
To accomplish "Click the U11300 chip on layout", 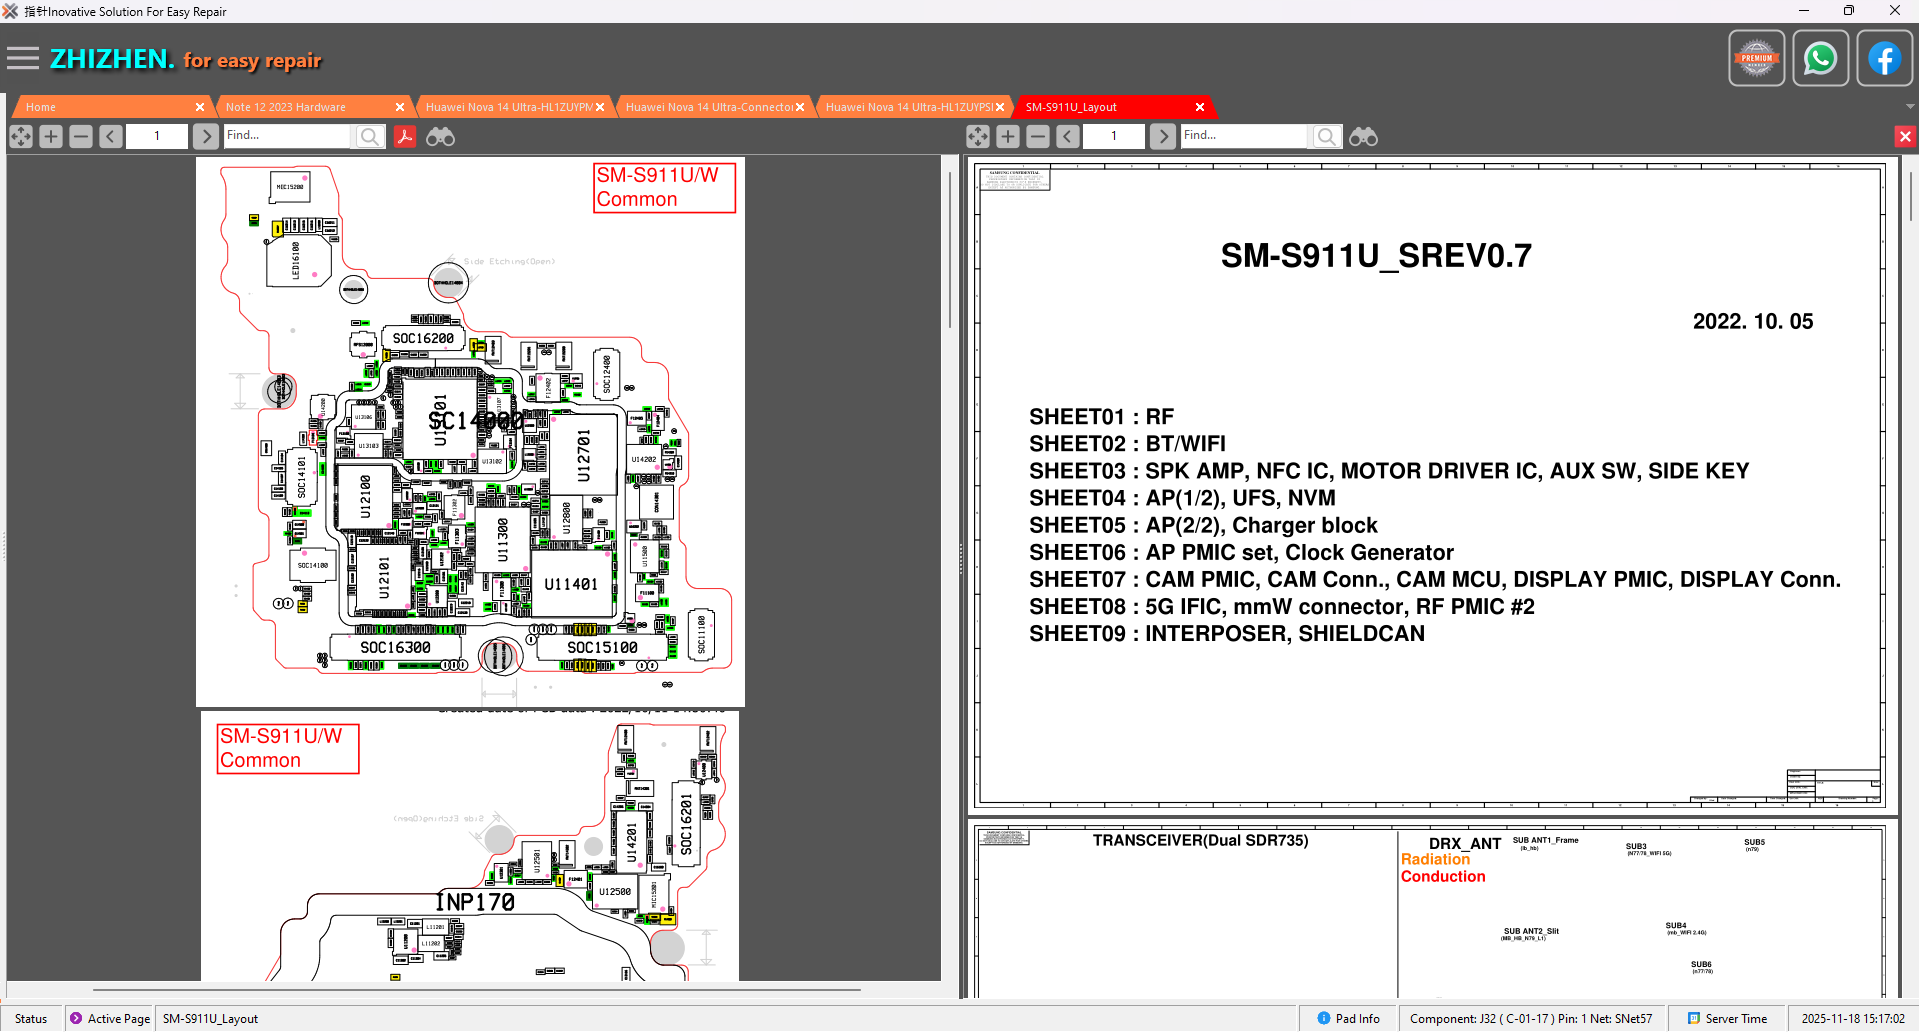I will click(502, 540).
